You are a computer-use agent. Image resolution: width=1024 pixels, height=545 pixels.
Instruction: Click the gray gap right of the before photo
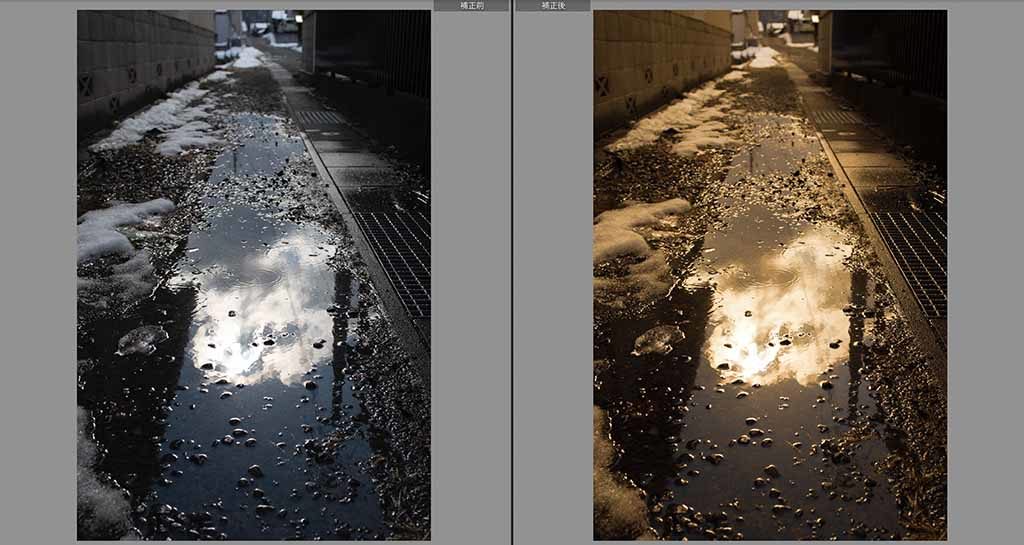point(470,272)
